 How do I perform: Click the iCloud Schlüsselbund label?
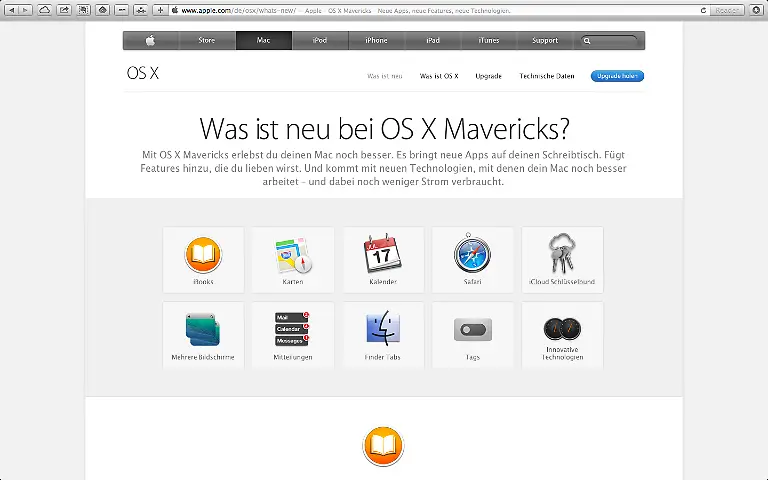tap(562, 282)
